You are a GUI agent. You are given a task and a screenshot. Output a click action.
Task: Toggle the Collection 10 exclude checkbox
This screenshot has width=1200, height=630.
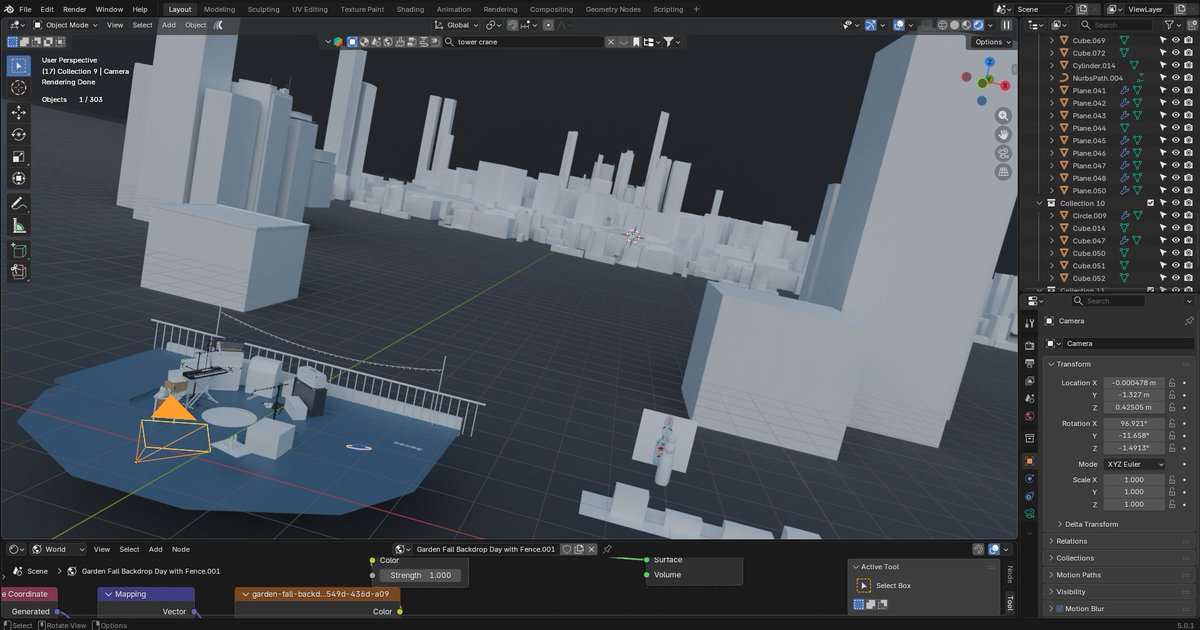coord(1150,203)
